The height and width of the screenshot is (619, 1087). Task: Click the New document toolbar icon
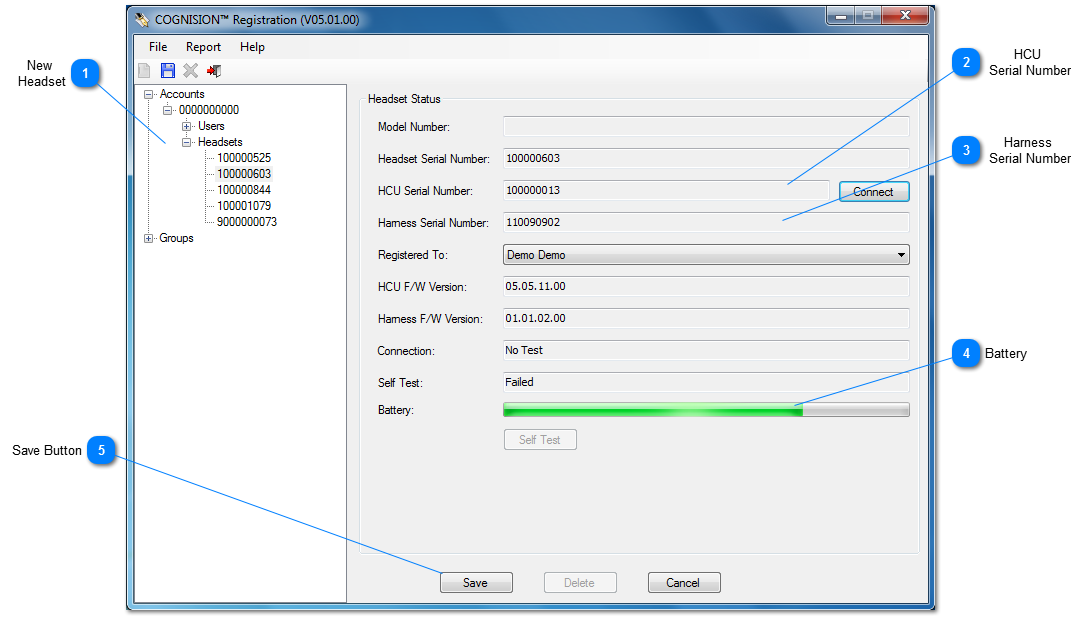(x=145, y=71)
